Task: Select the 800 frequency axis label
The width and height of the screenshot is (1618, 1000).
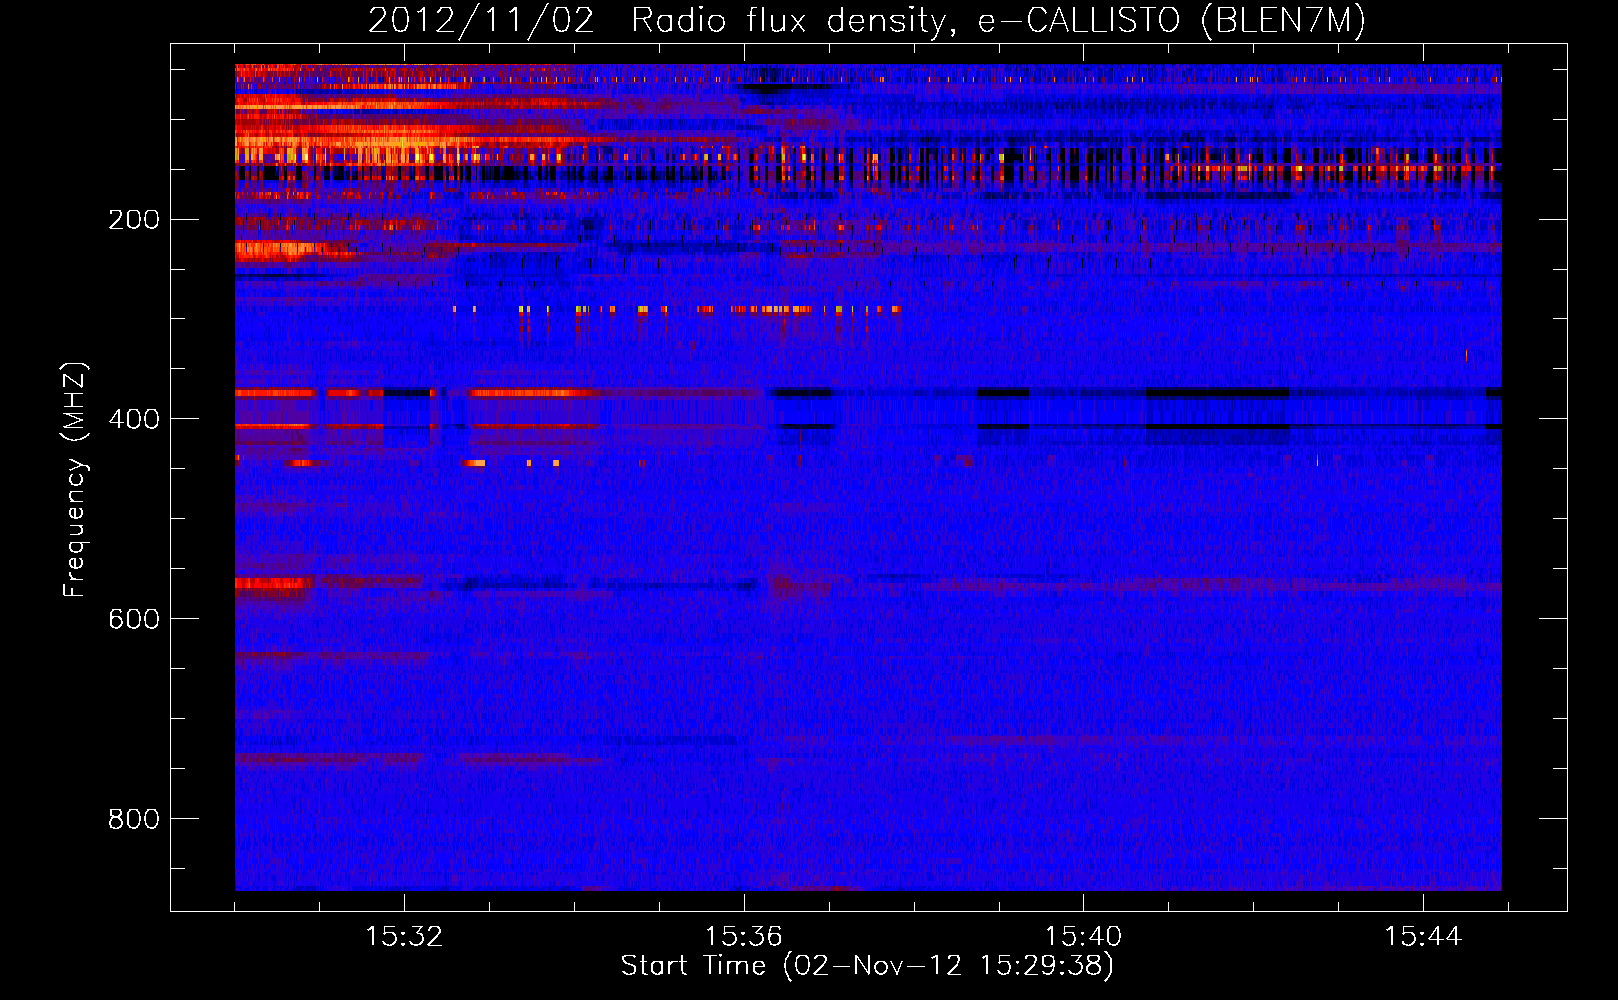Action: pyautogui.click(x=133, y=819)
